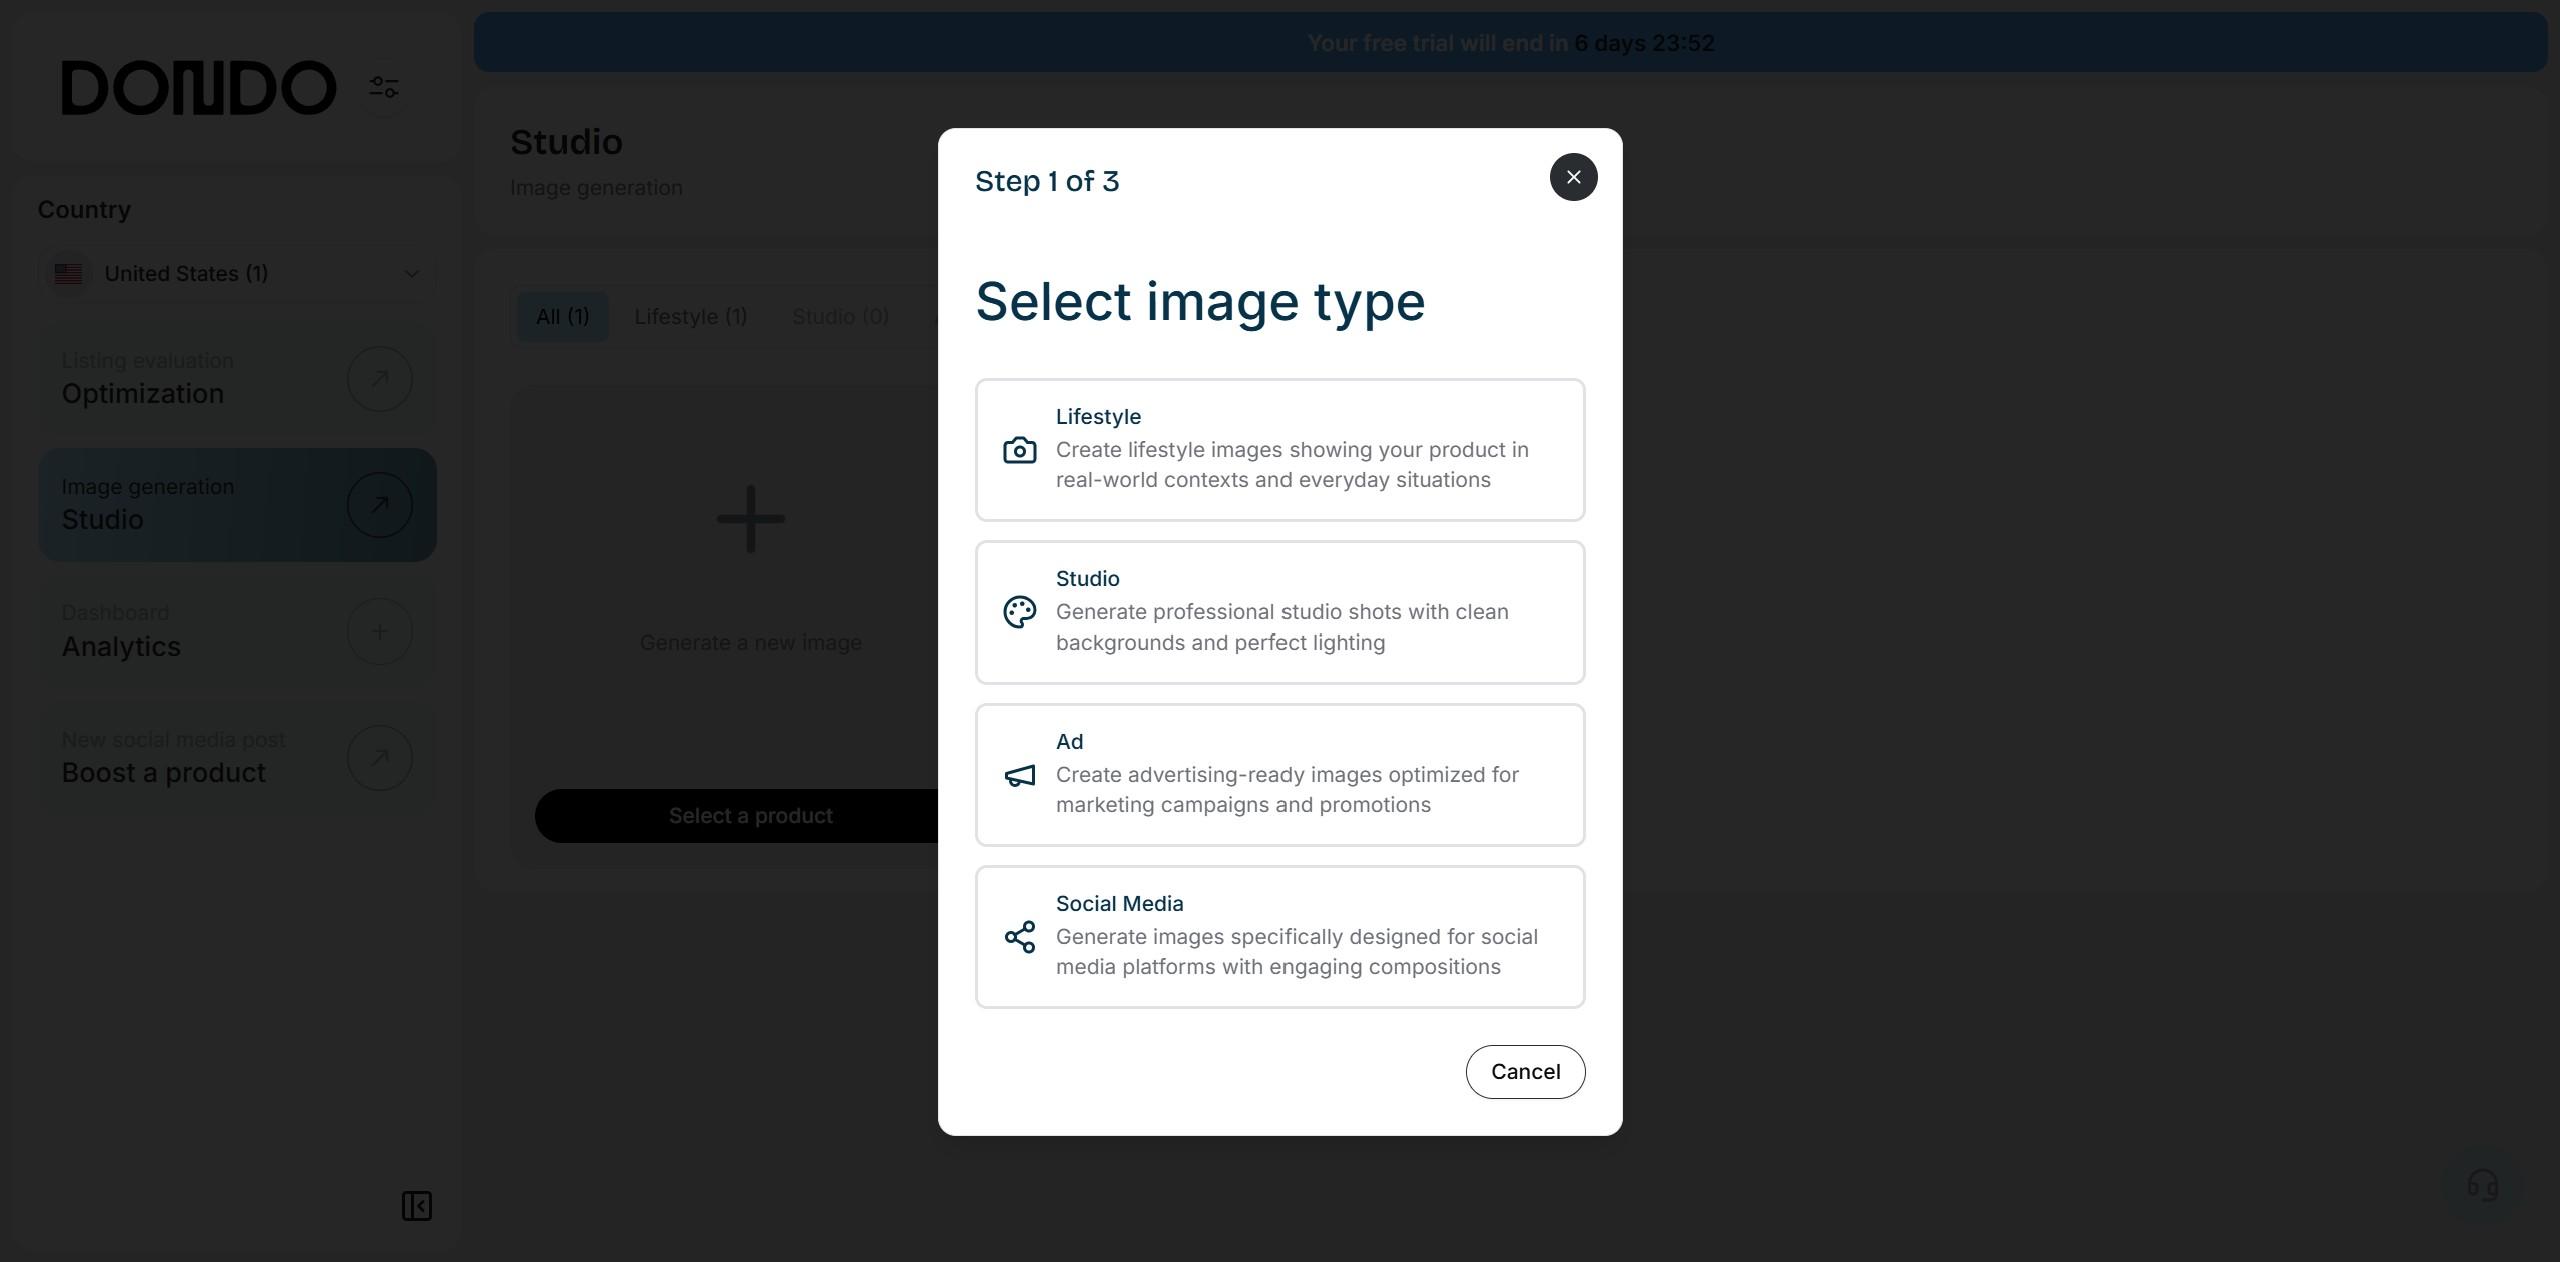
Task: Switch to the All (1) tab
Action: [x=562, y=317]
